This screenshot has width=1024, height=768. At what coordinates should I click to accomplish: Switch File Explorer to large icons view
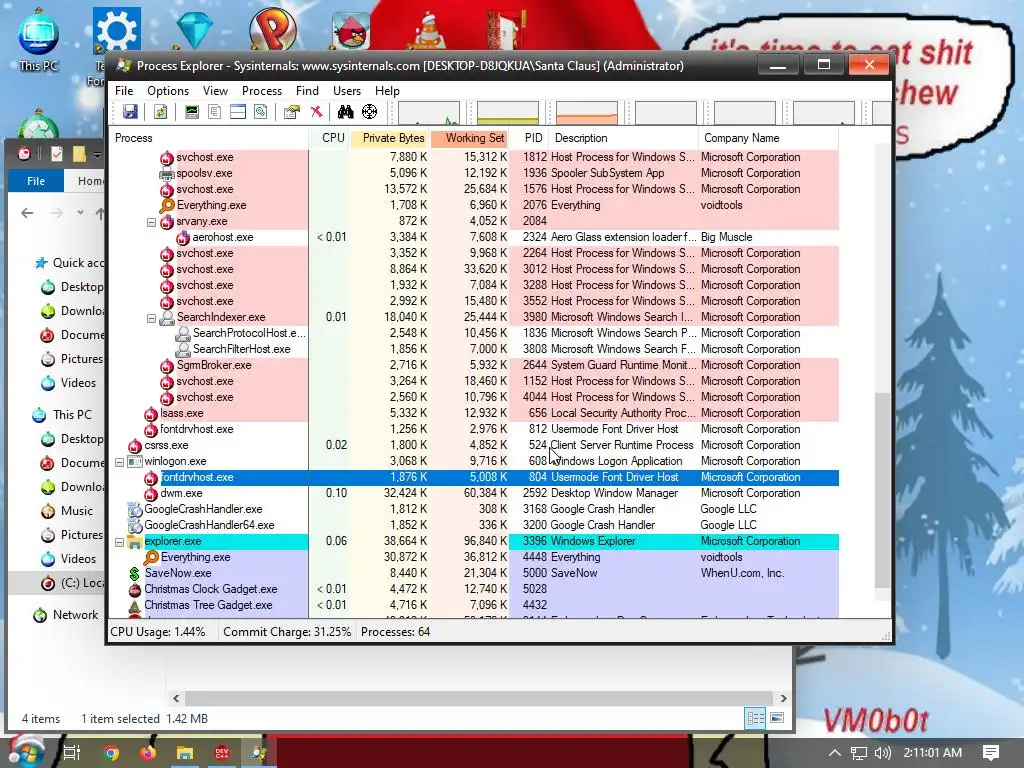coord(777,718)
